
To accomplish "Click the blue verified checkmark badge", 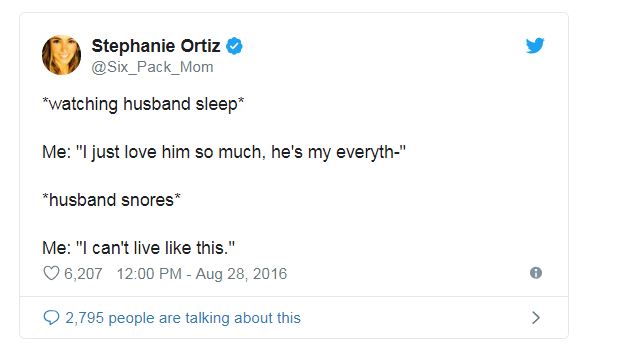I will click(x=234, y=46).
